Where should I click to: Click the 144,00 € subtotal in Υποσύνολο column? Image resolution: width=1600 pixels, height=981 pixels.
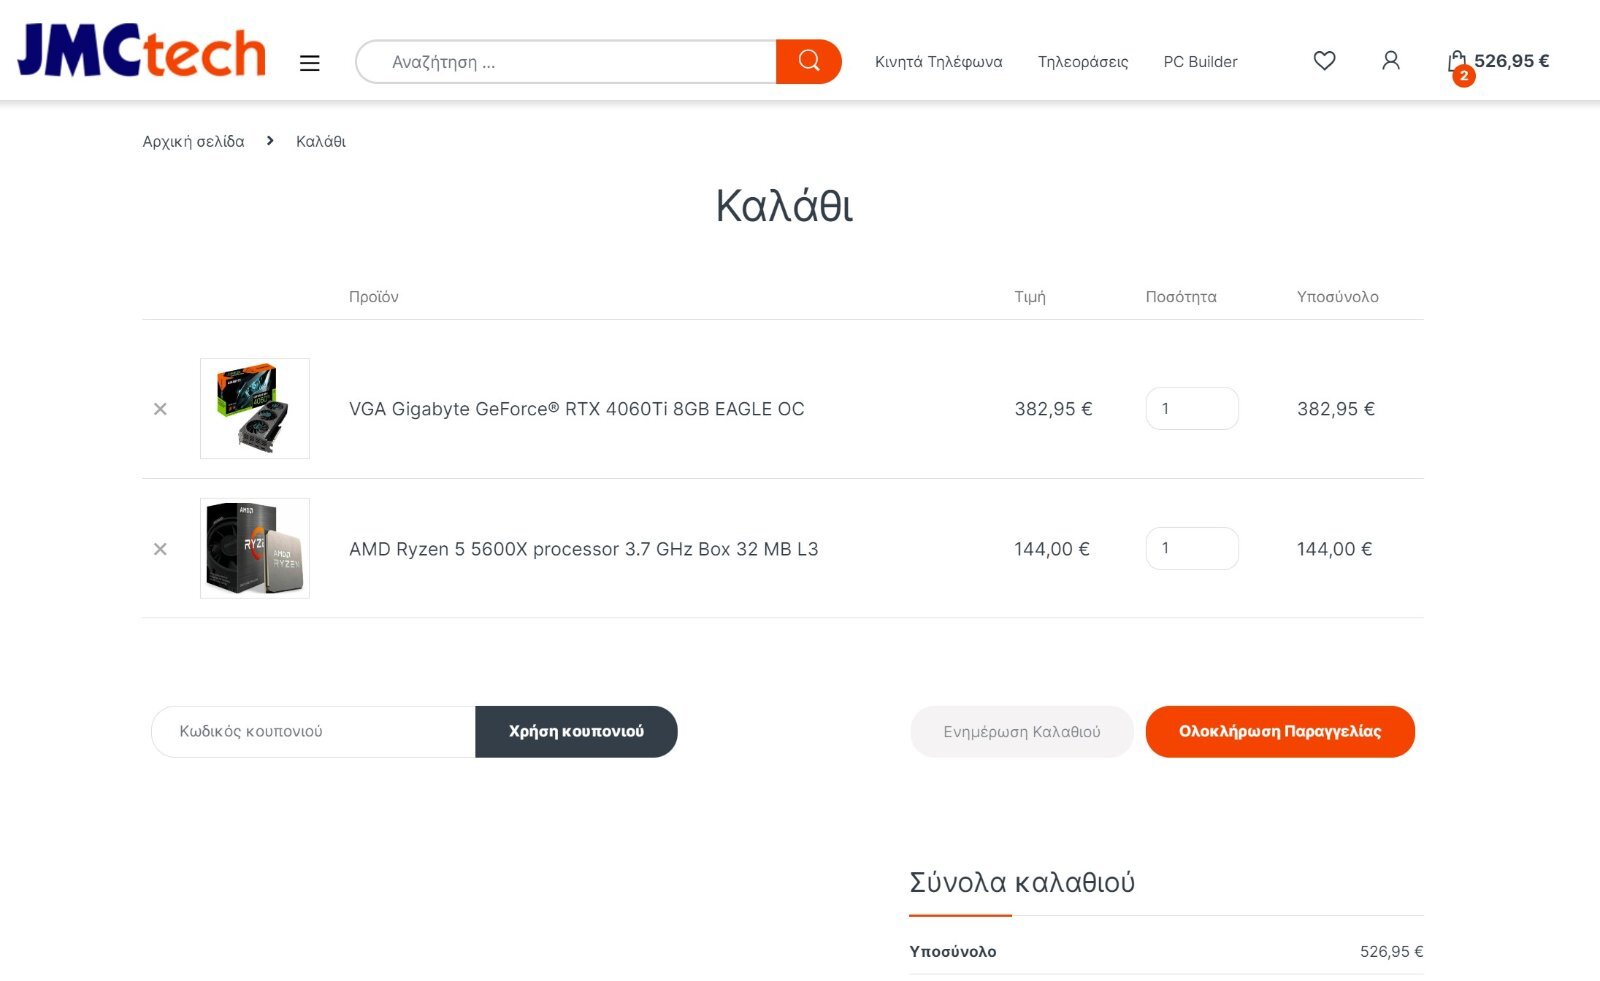1334,549
